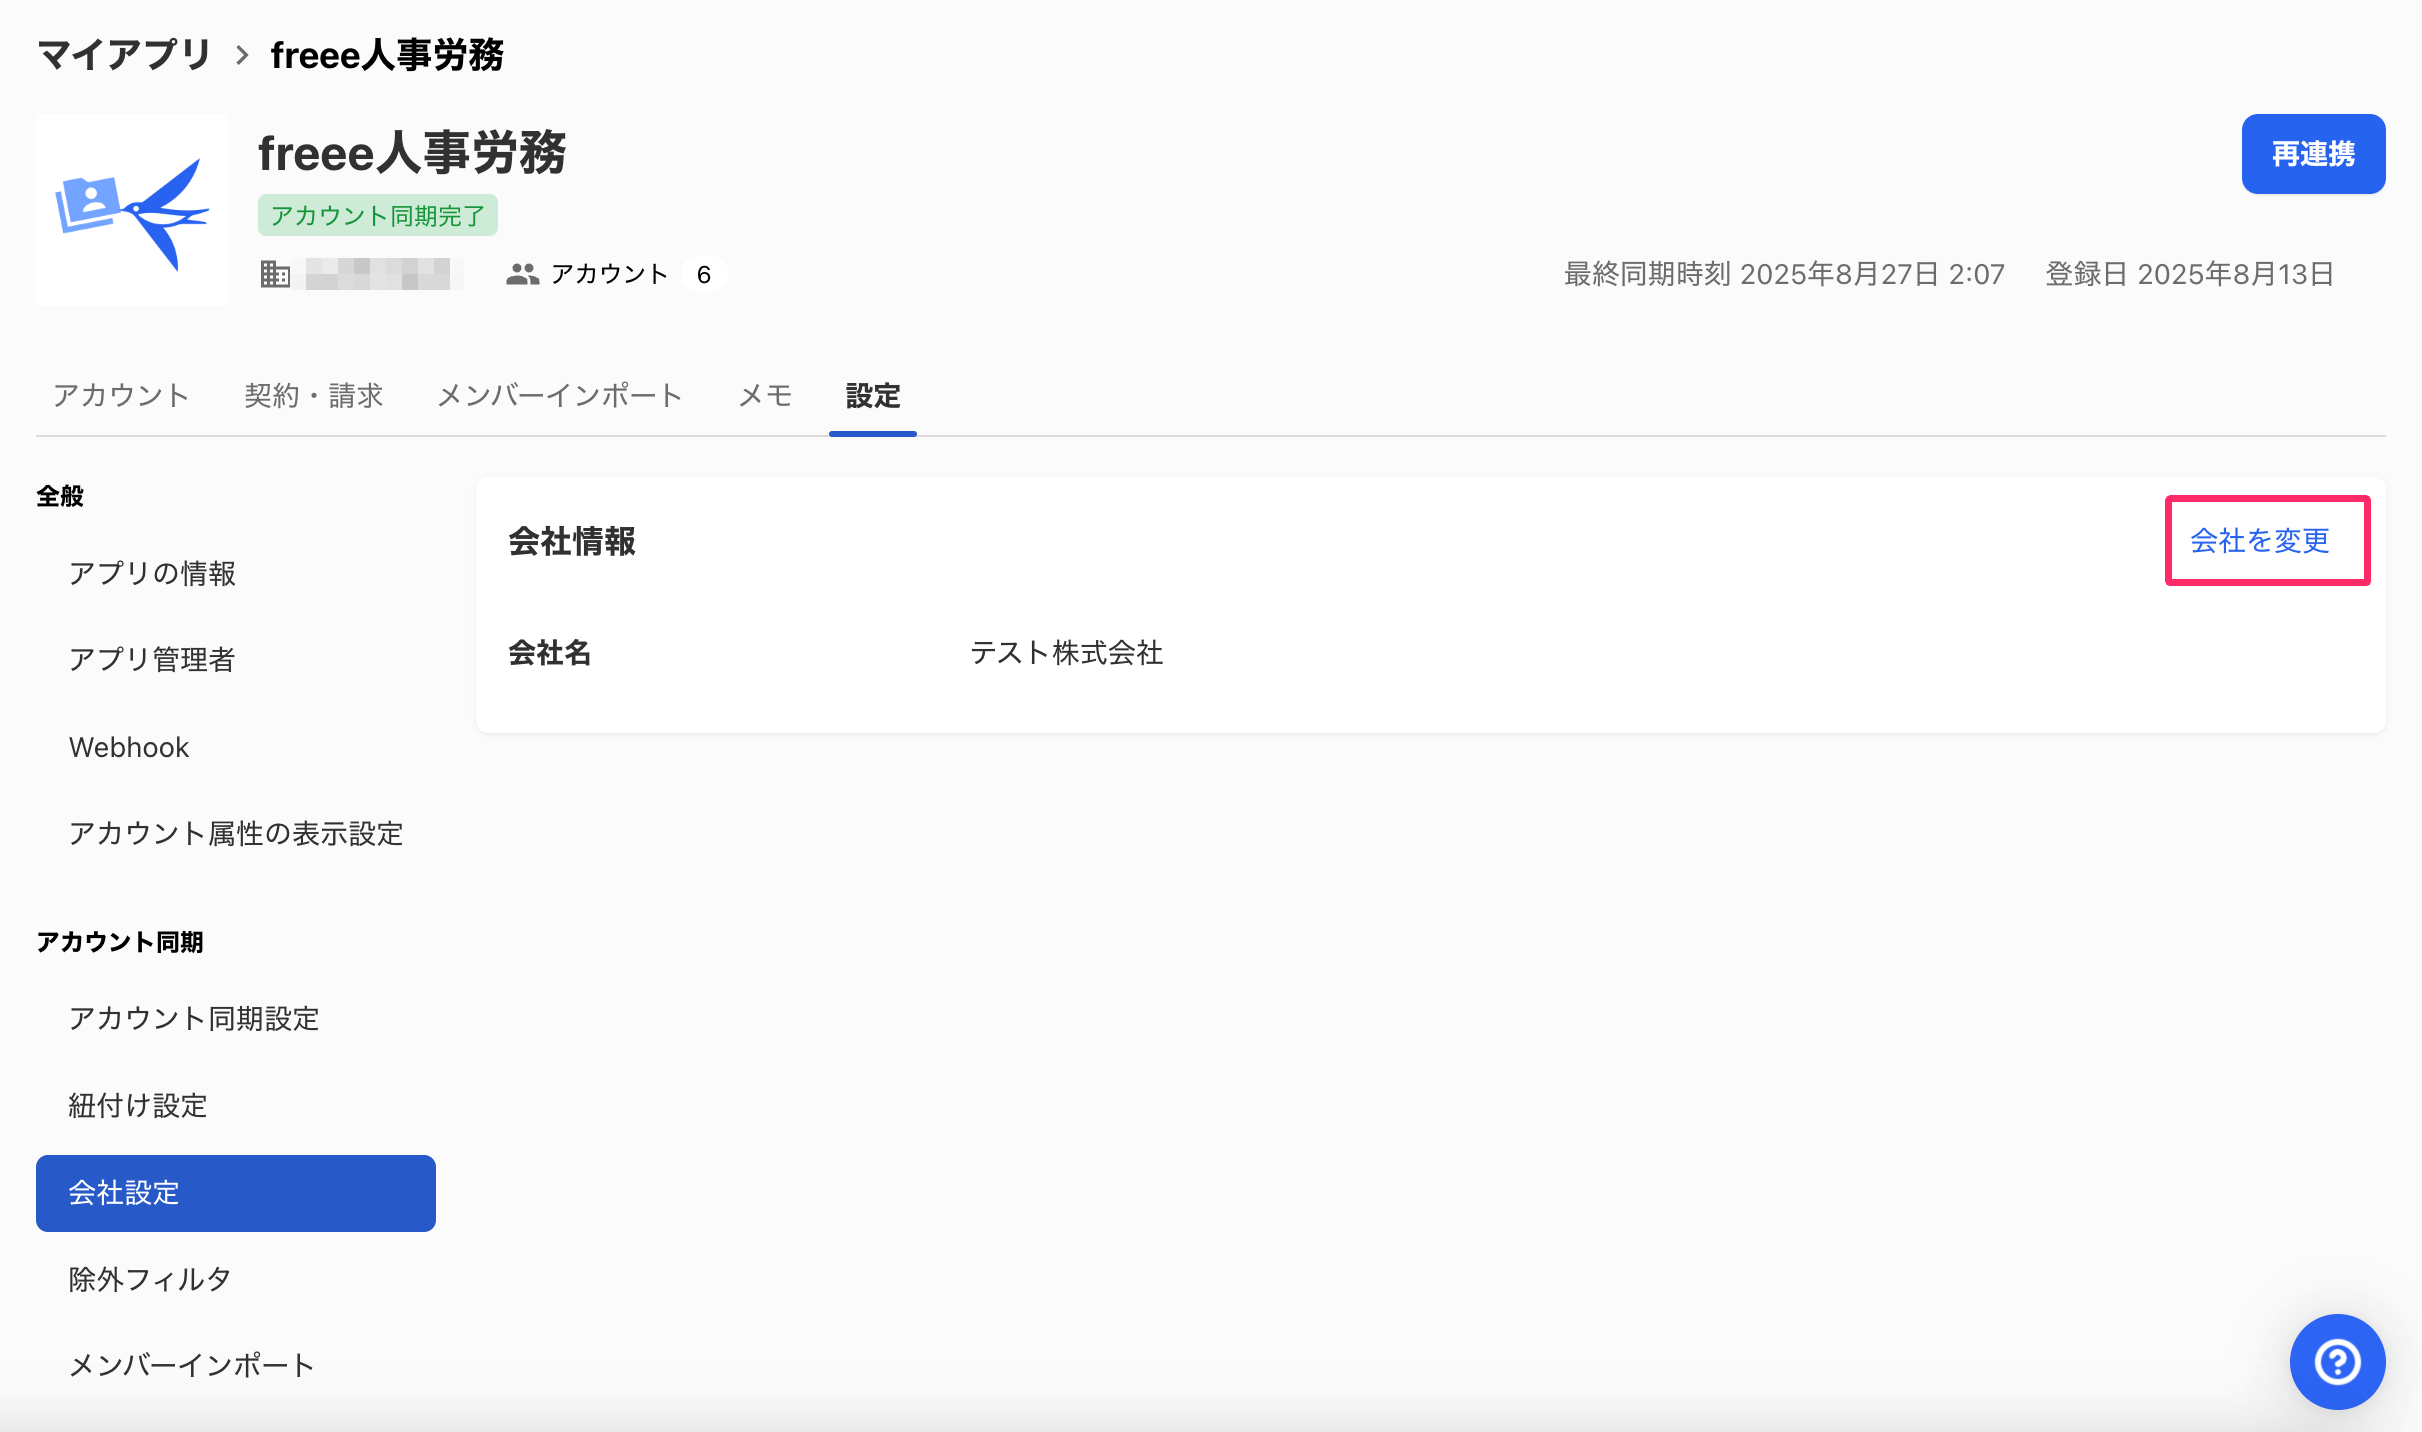2422x1432 pixels.
Task: Click the 登録日 2025年8月13日 text
Action: tap(2189, 274)
